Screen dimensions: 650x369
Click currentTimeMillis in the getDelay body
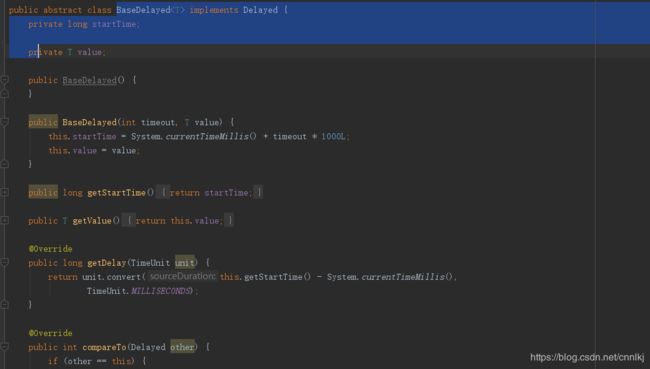(403, 277)
